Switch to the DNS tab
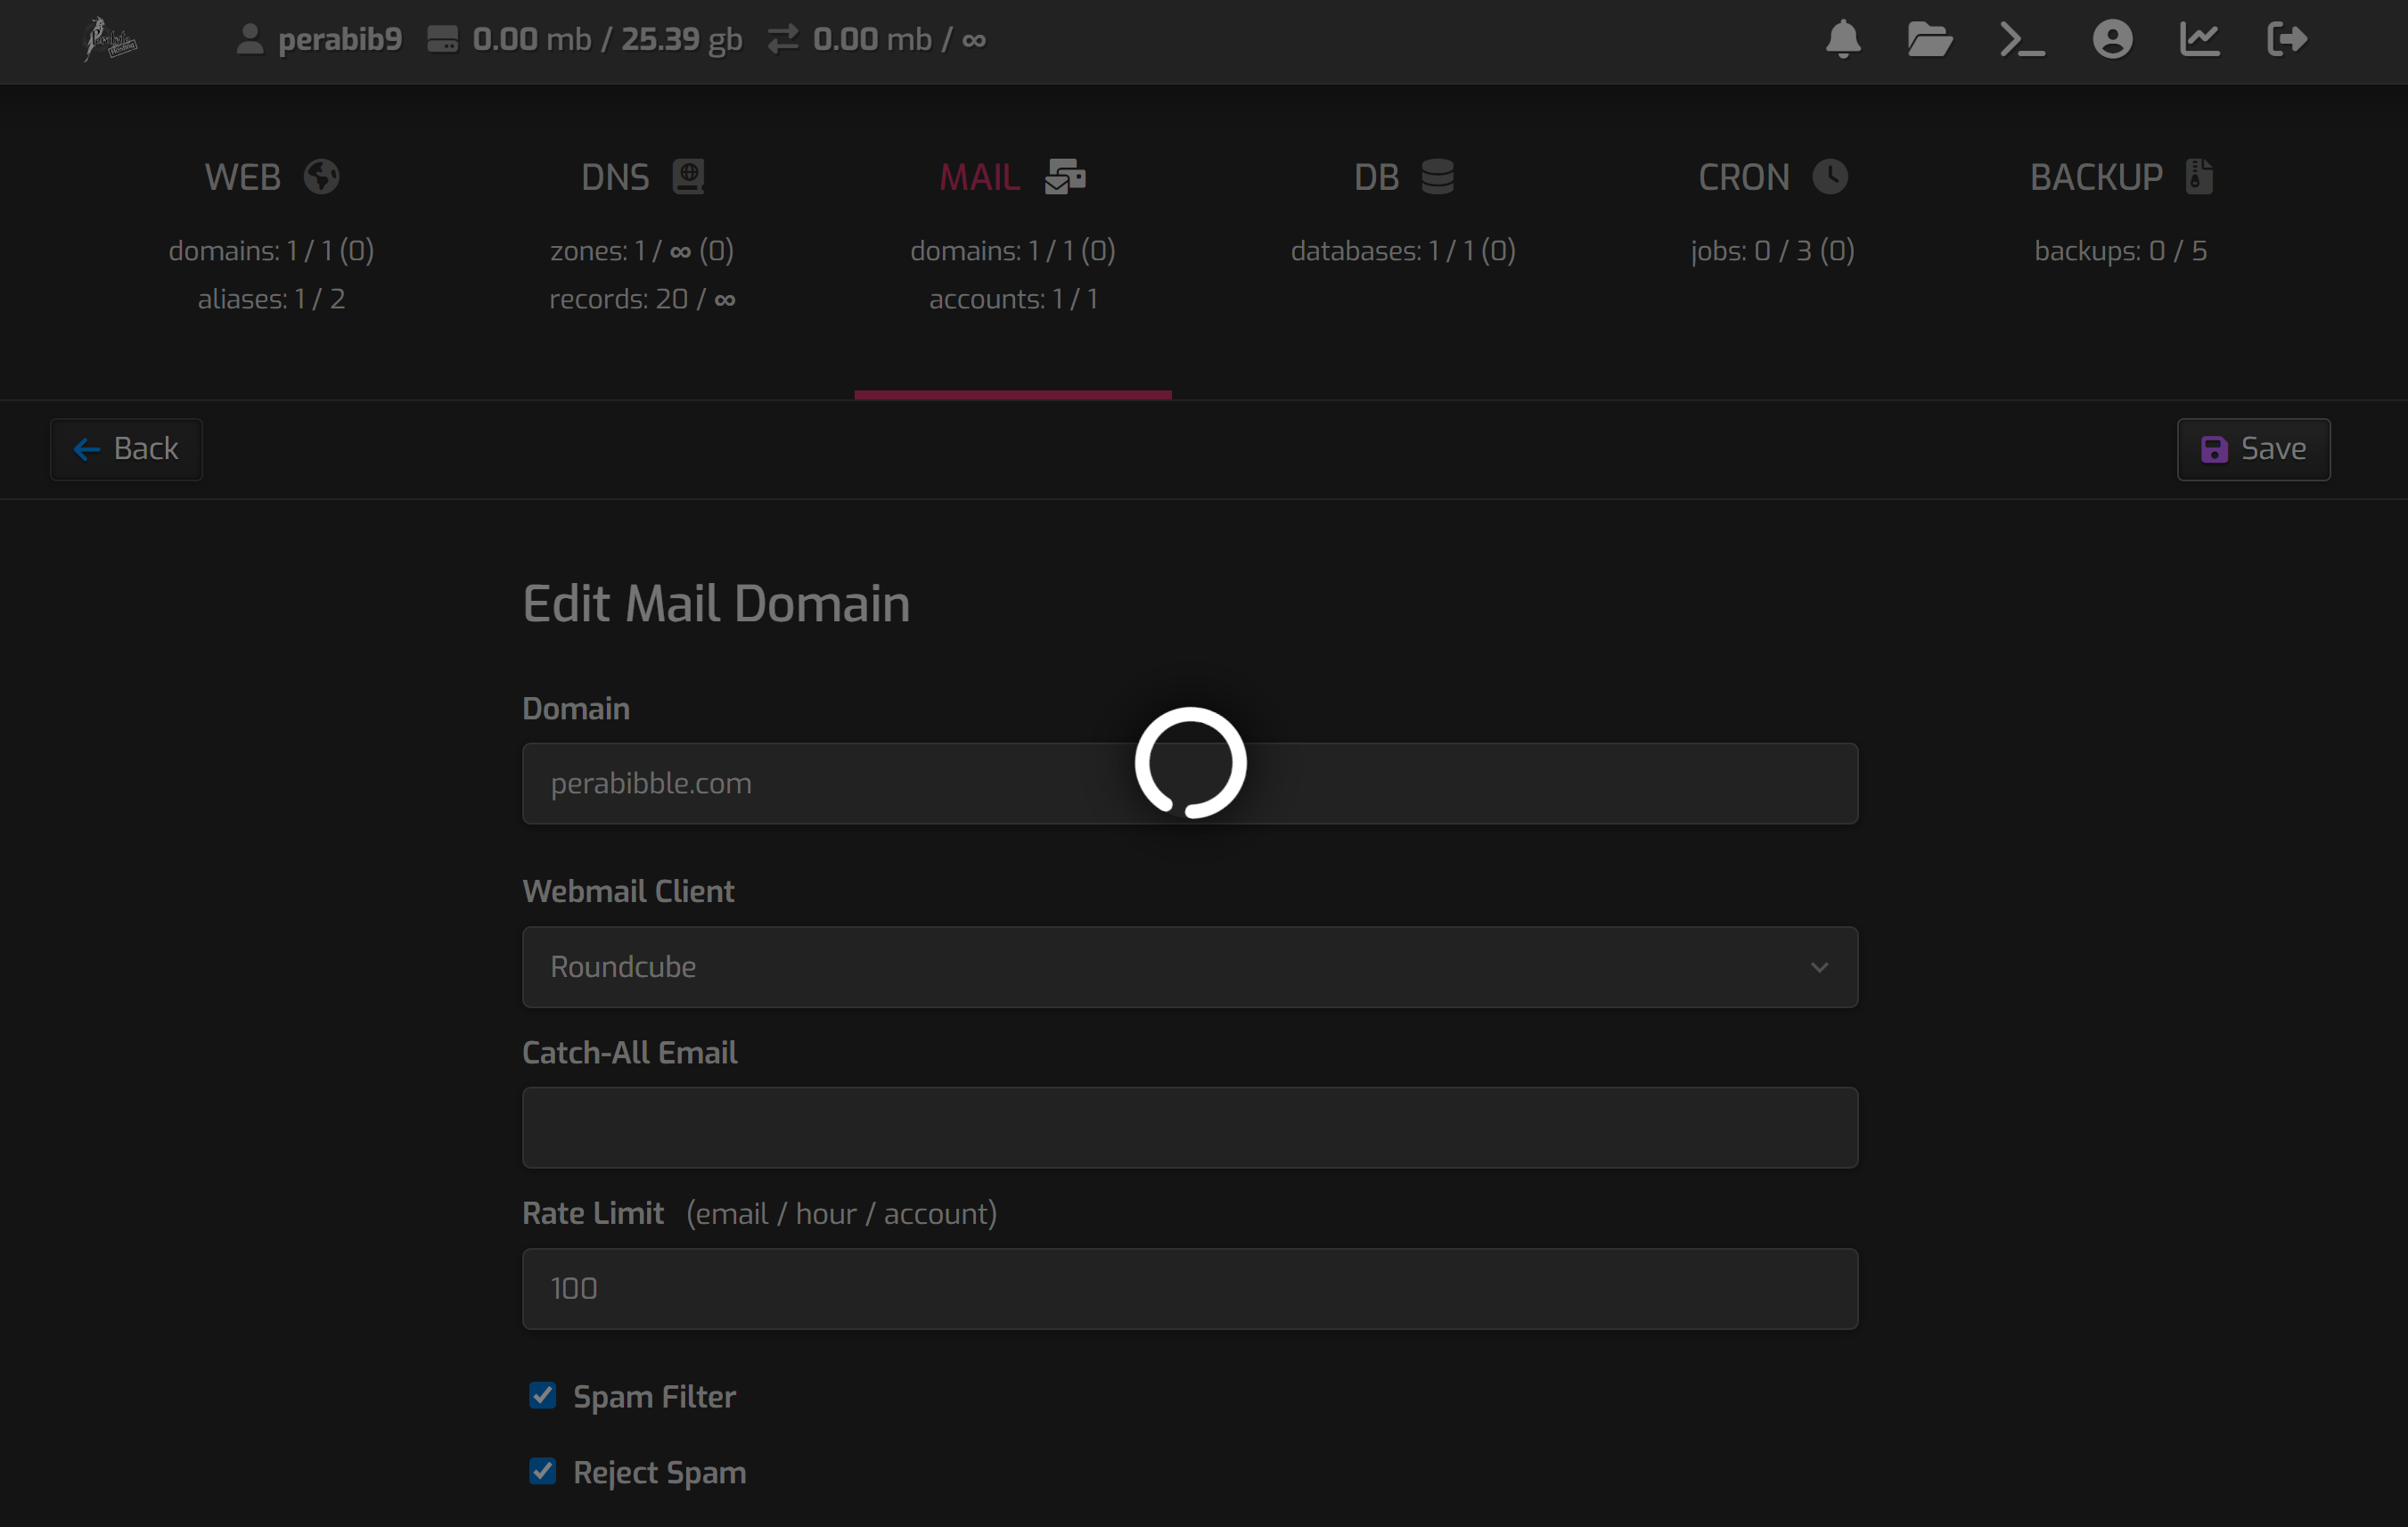Viewport: 2408px width, 1527px height. click(642, 177)
